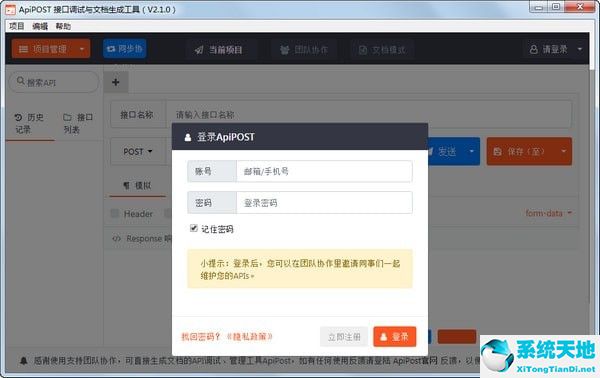Toggle the Header checkbox
Image resolution: width=600 pixels, height=378 pixels.
click(114, 213)
